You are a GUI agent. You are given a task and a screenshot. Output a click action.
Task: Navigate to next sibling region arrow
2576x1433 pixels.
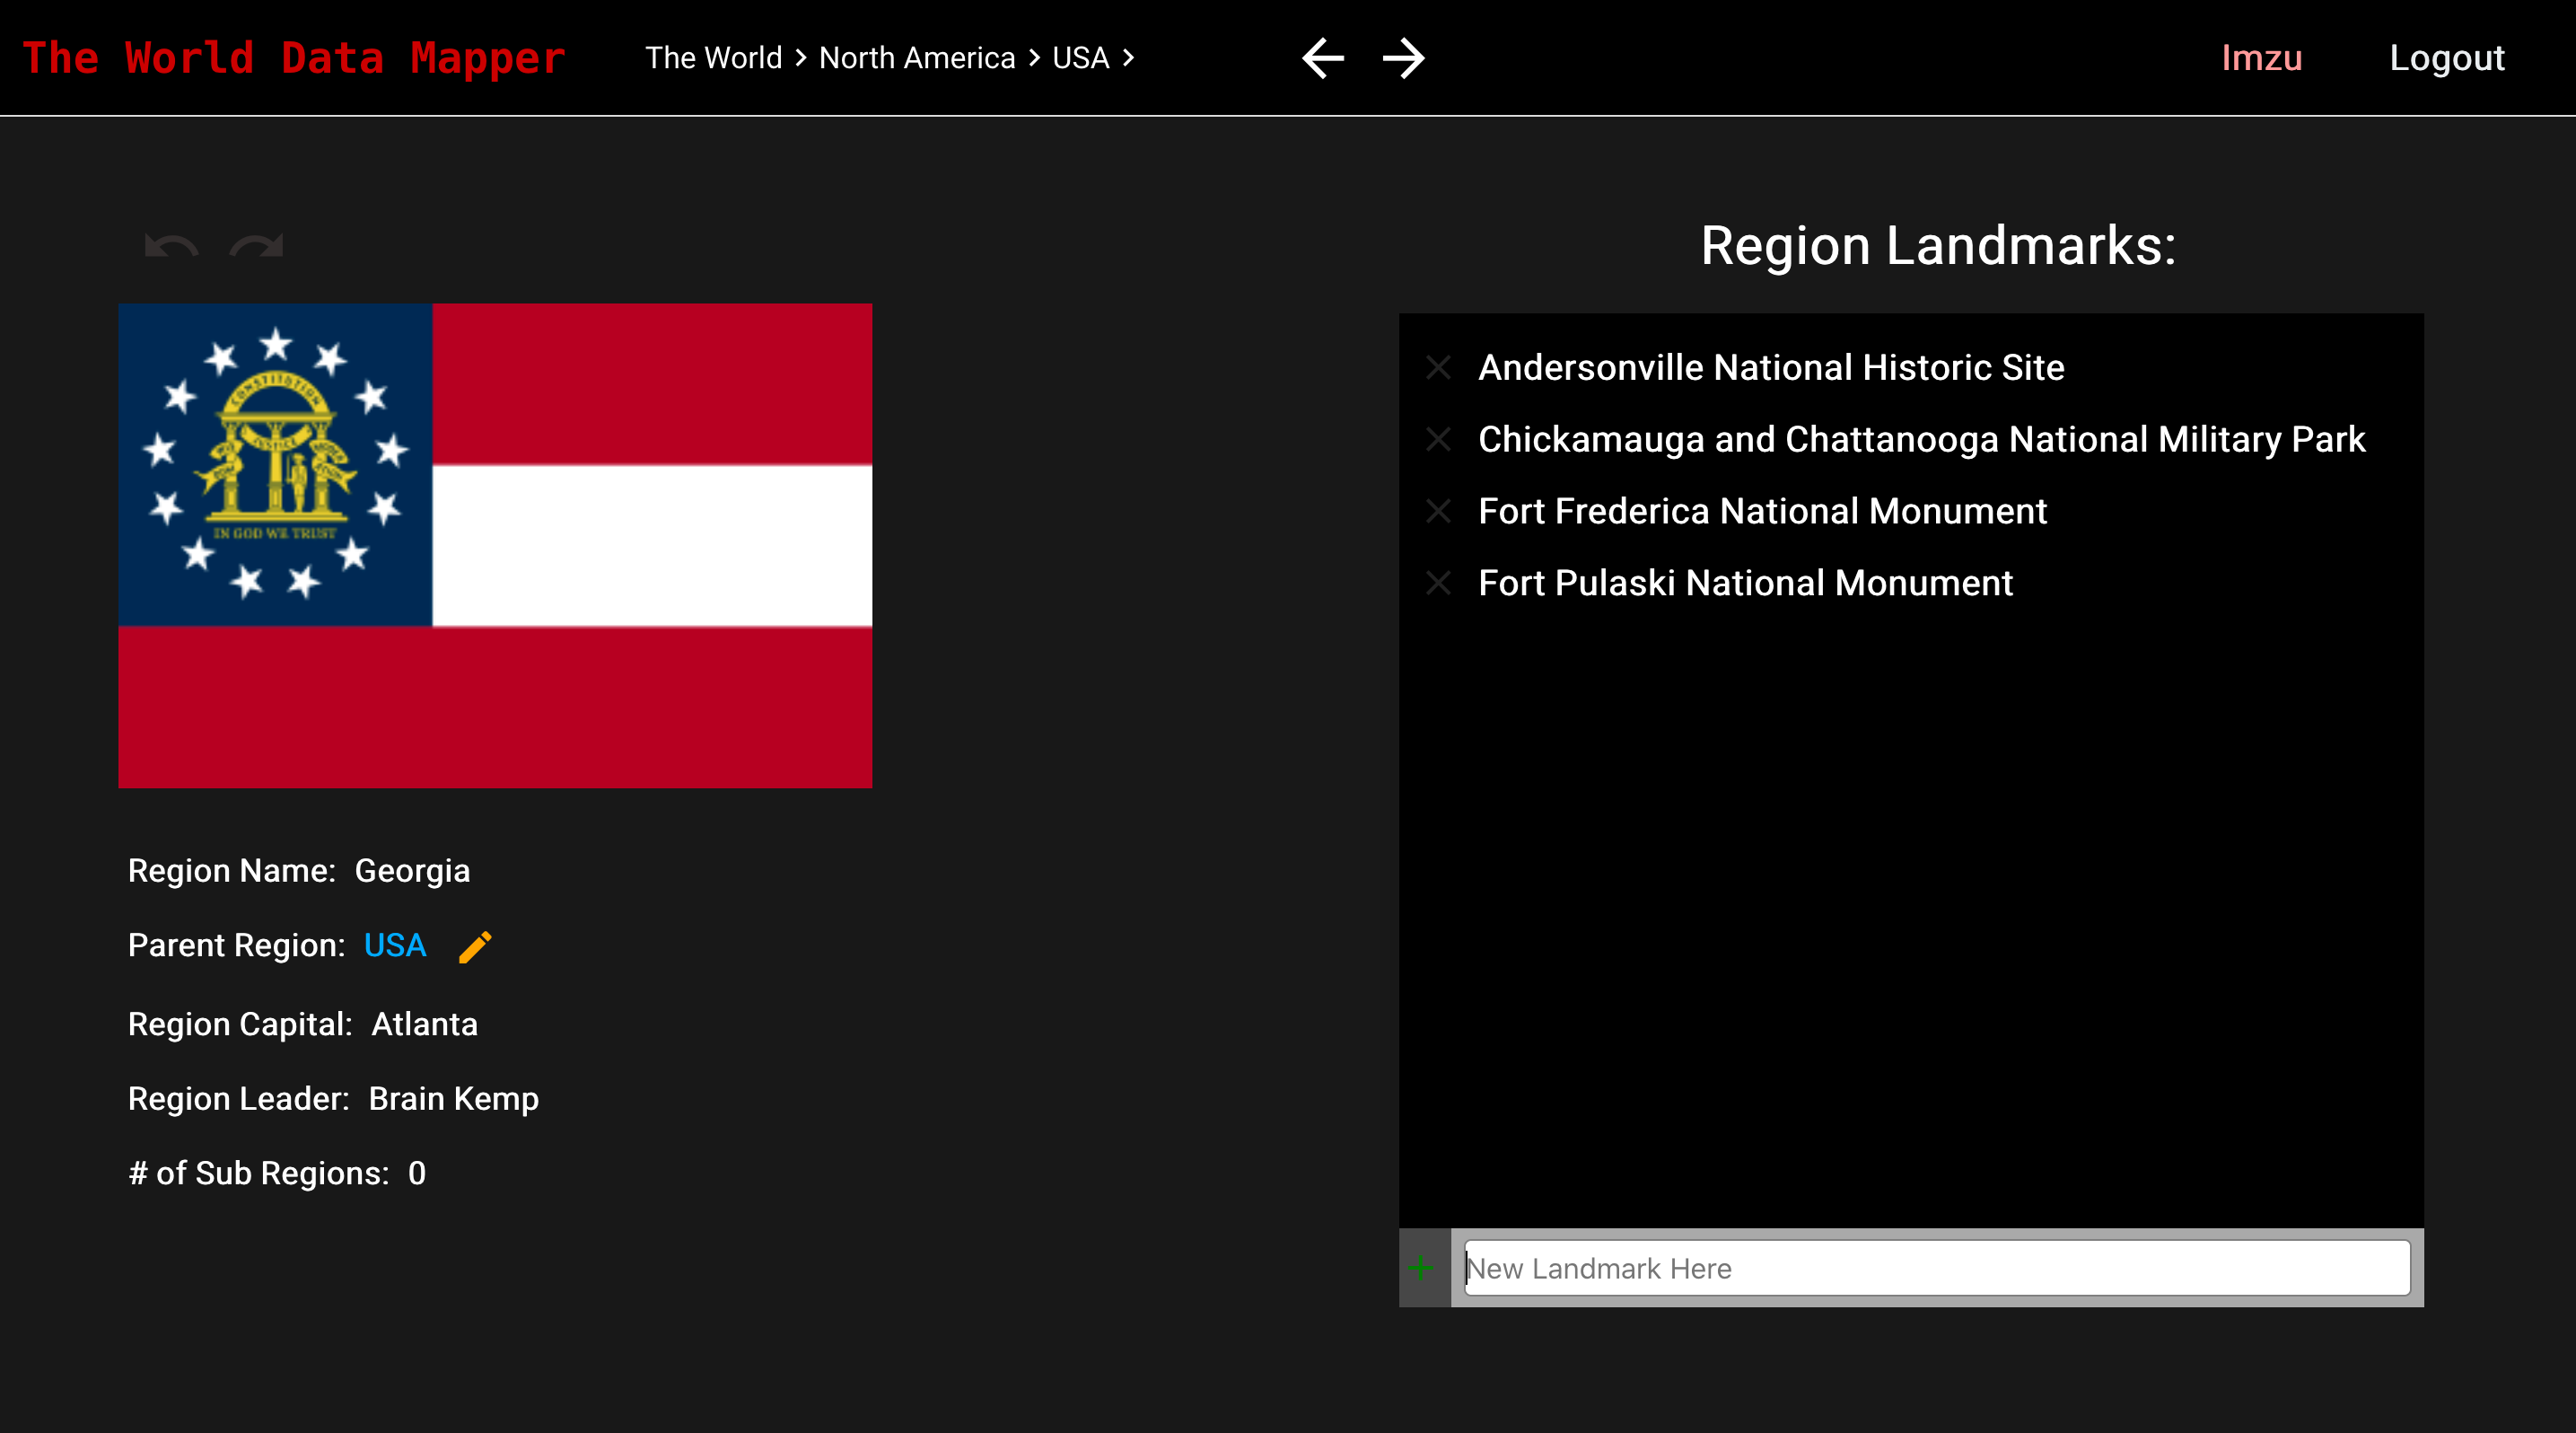(x=1403, y=58)
